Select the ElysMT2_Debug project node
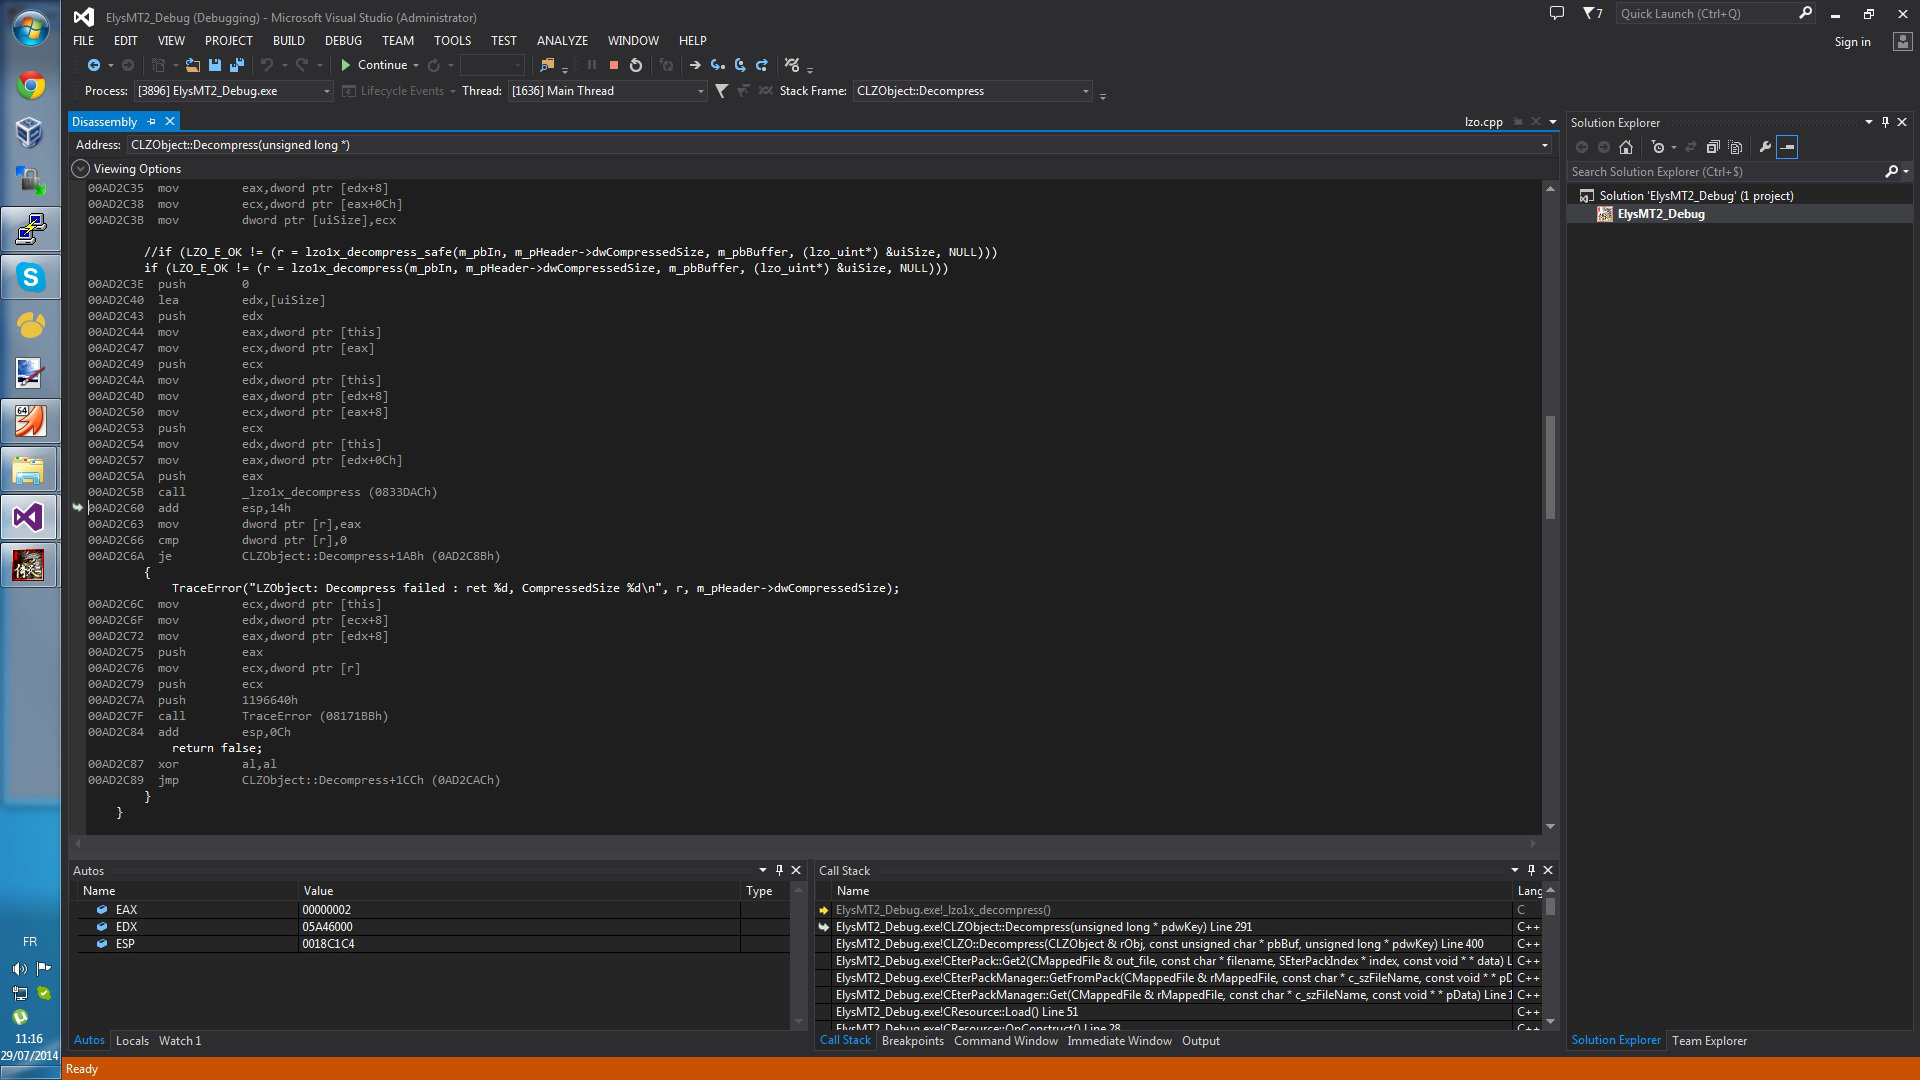Screen dimensions: 1920x1080 (x=1660, y=214)
